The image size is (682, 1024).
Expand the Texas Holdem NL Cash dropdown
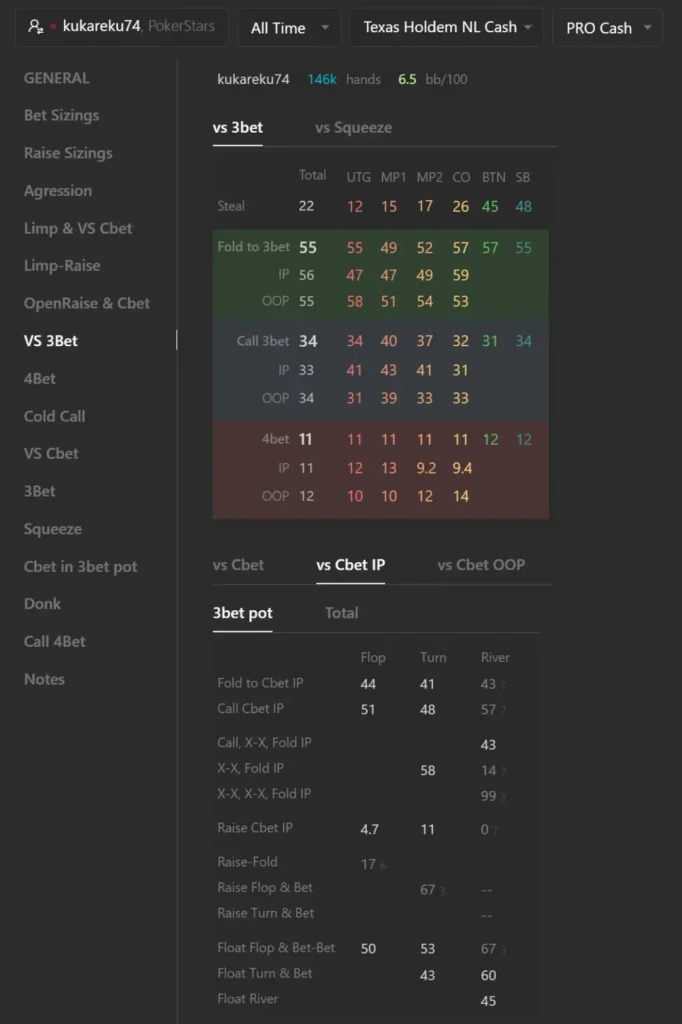447,27
